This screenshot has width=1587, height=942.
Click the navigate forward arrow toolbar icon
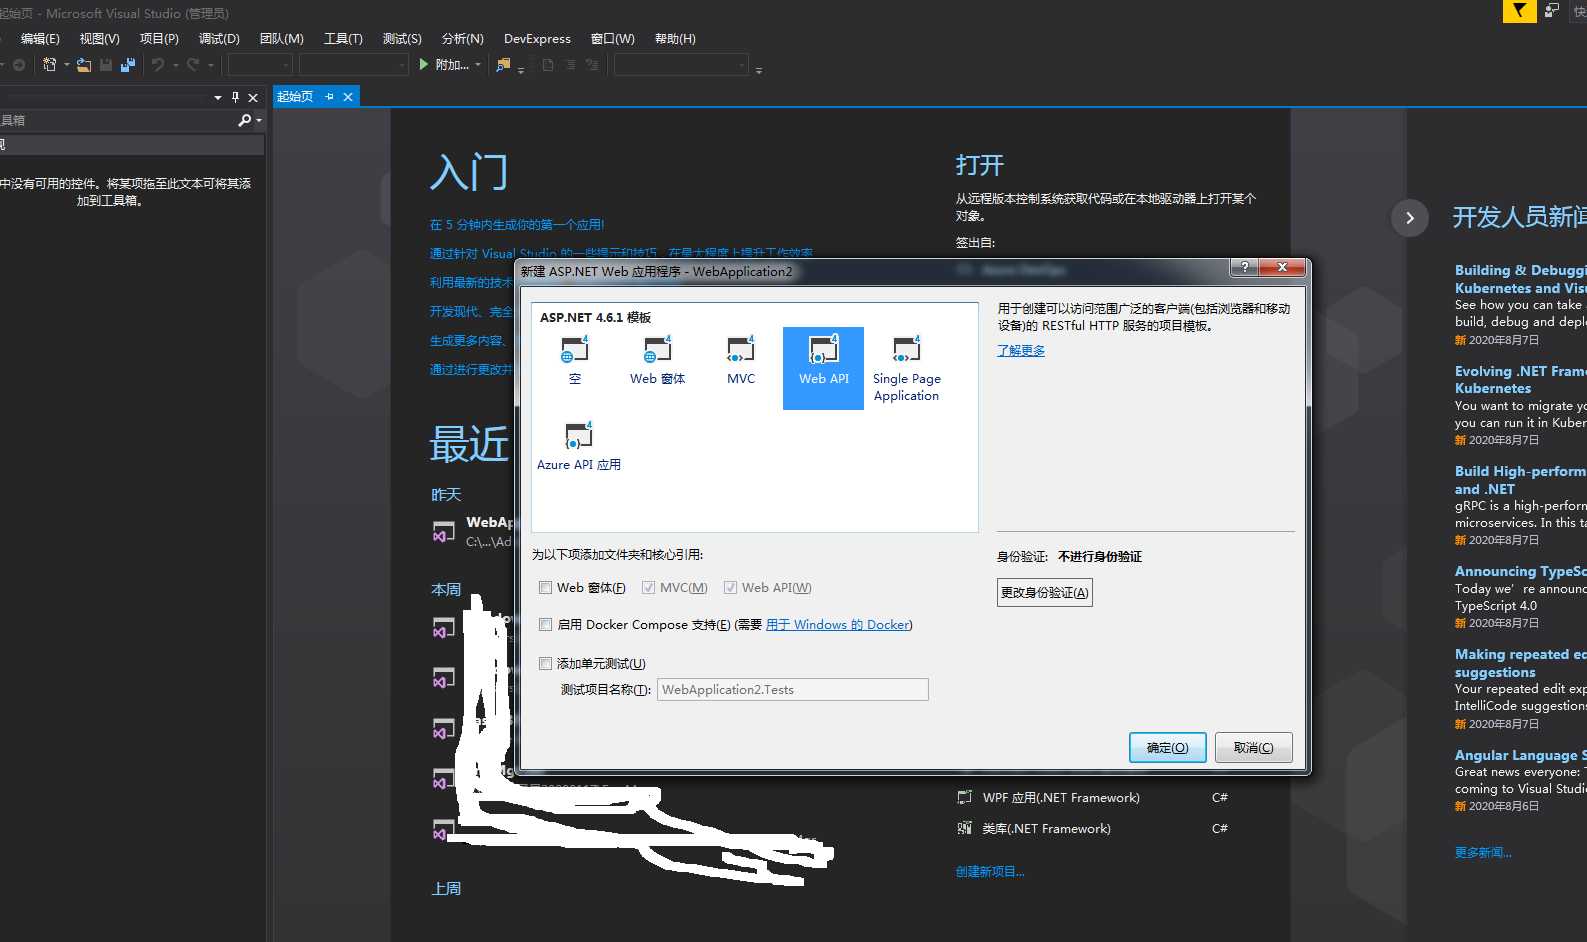(19, 65)
